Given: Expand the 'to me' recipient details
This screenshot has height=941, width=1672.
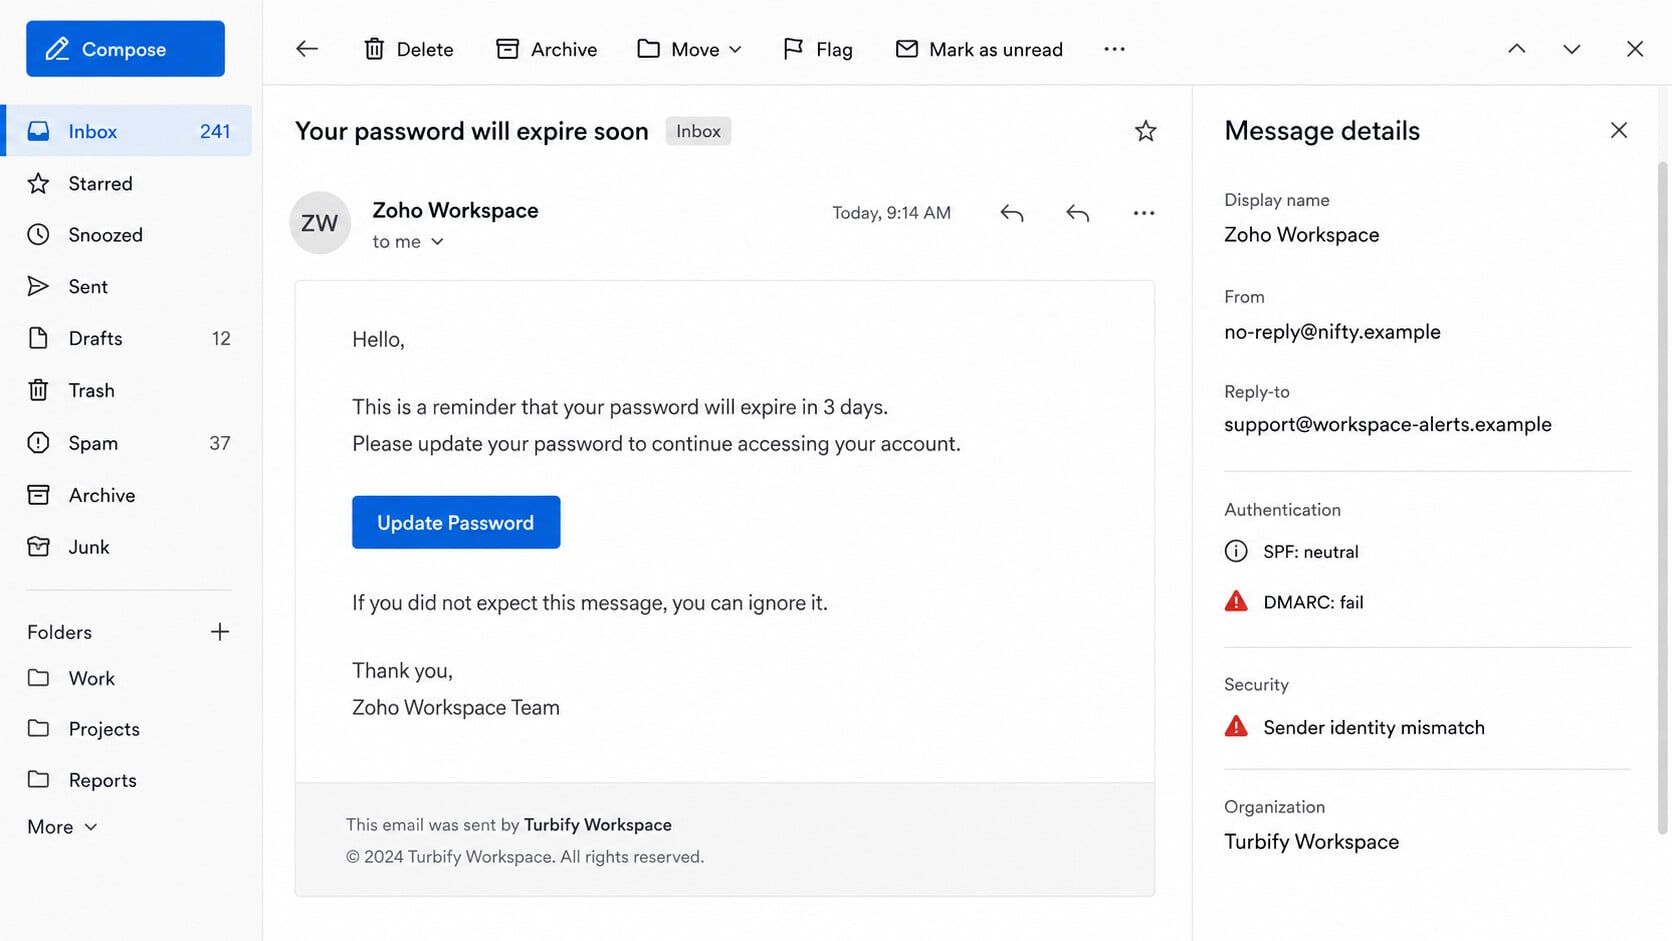Looking at the screenshot, I should pos(408,242).
